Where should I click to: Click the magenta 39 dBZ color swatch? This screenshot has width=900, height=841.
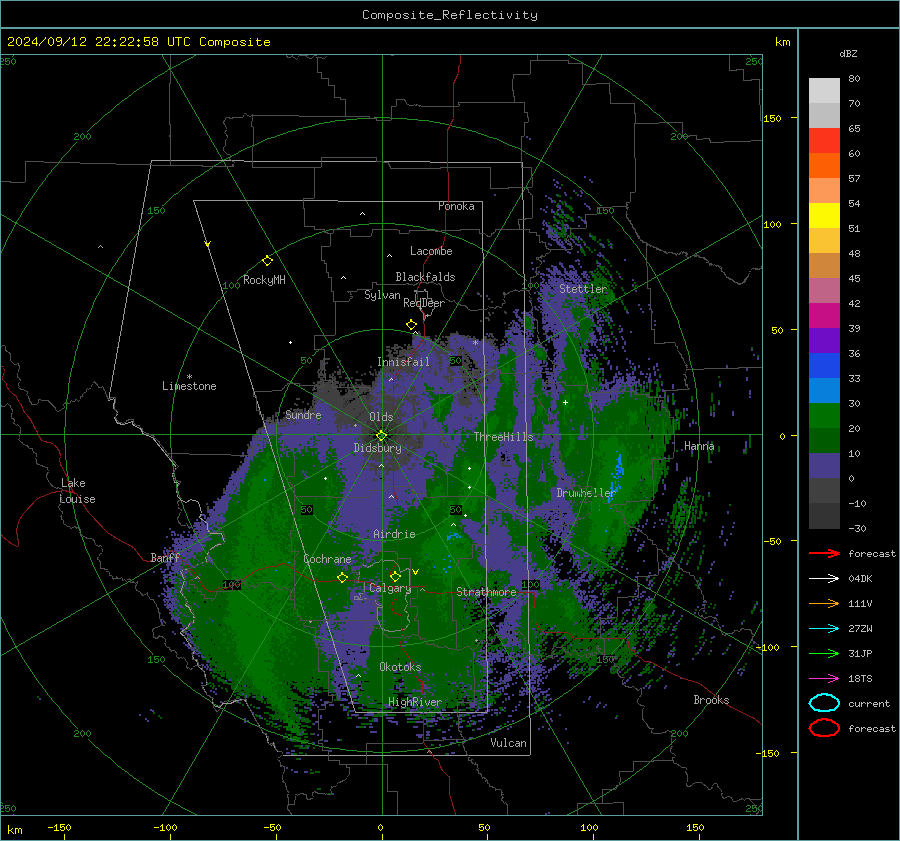pyautogui.click(x=824, y=316)
